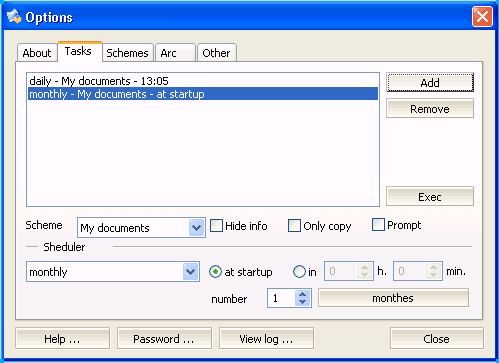Click the Options window title icon

coord(14,17)
